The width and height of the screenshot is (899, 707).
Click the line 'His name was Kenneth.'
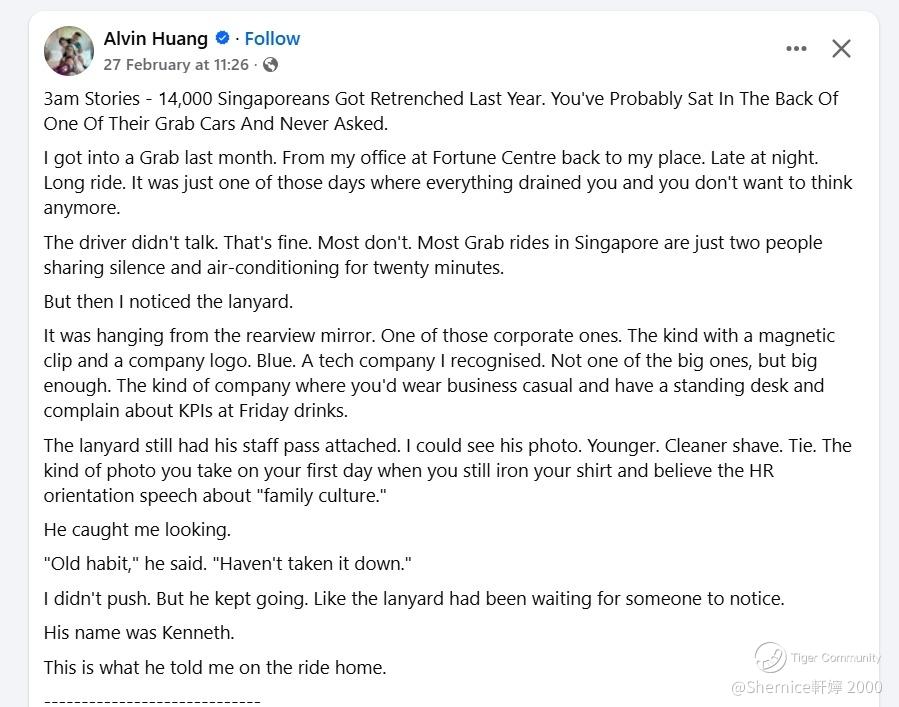139,632
